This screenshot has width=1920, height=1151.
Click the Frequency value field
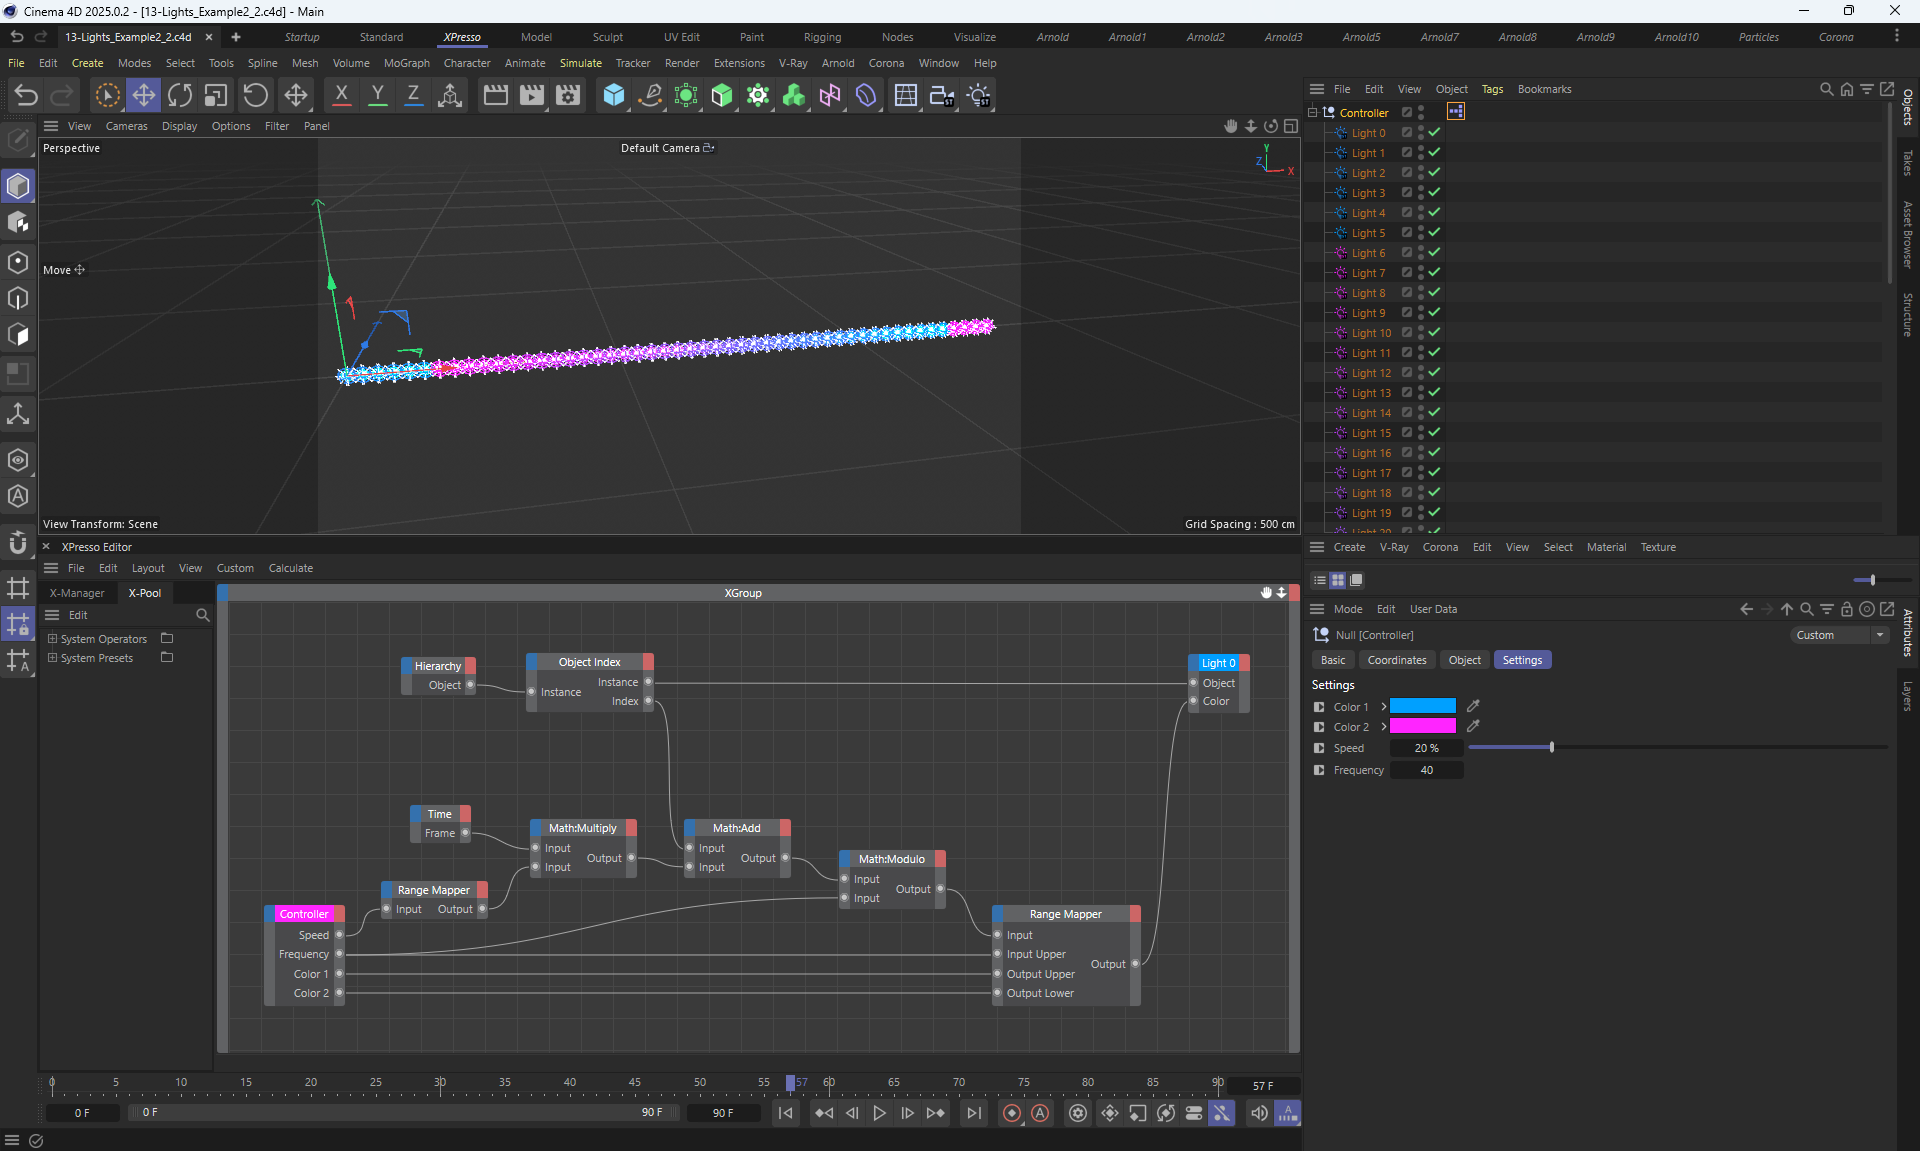[1427, 770]
